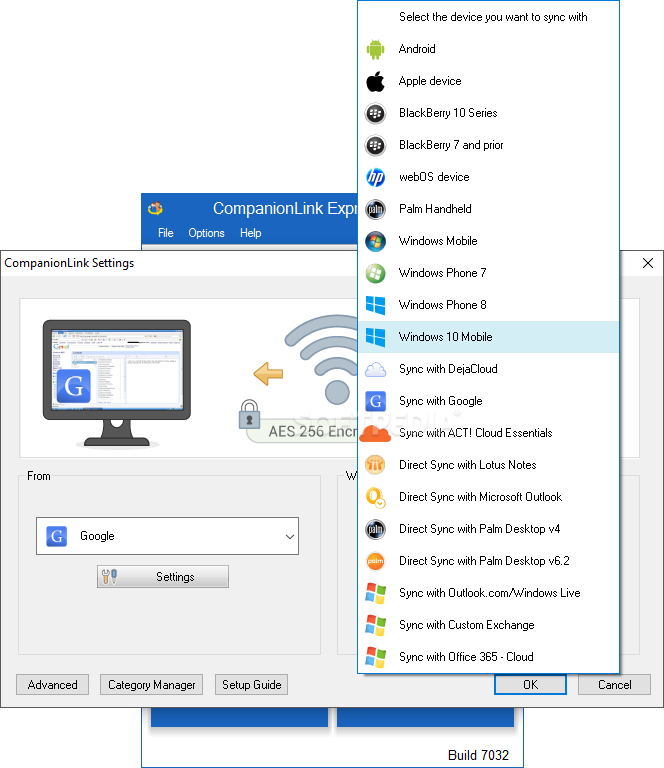
Task: Choose Sync with Google option
Action: (x=489, y=401)
